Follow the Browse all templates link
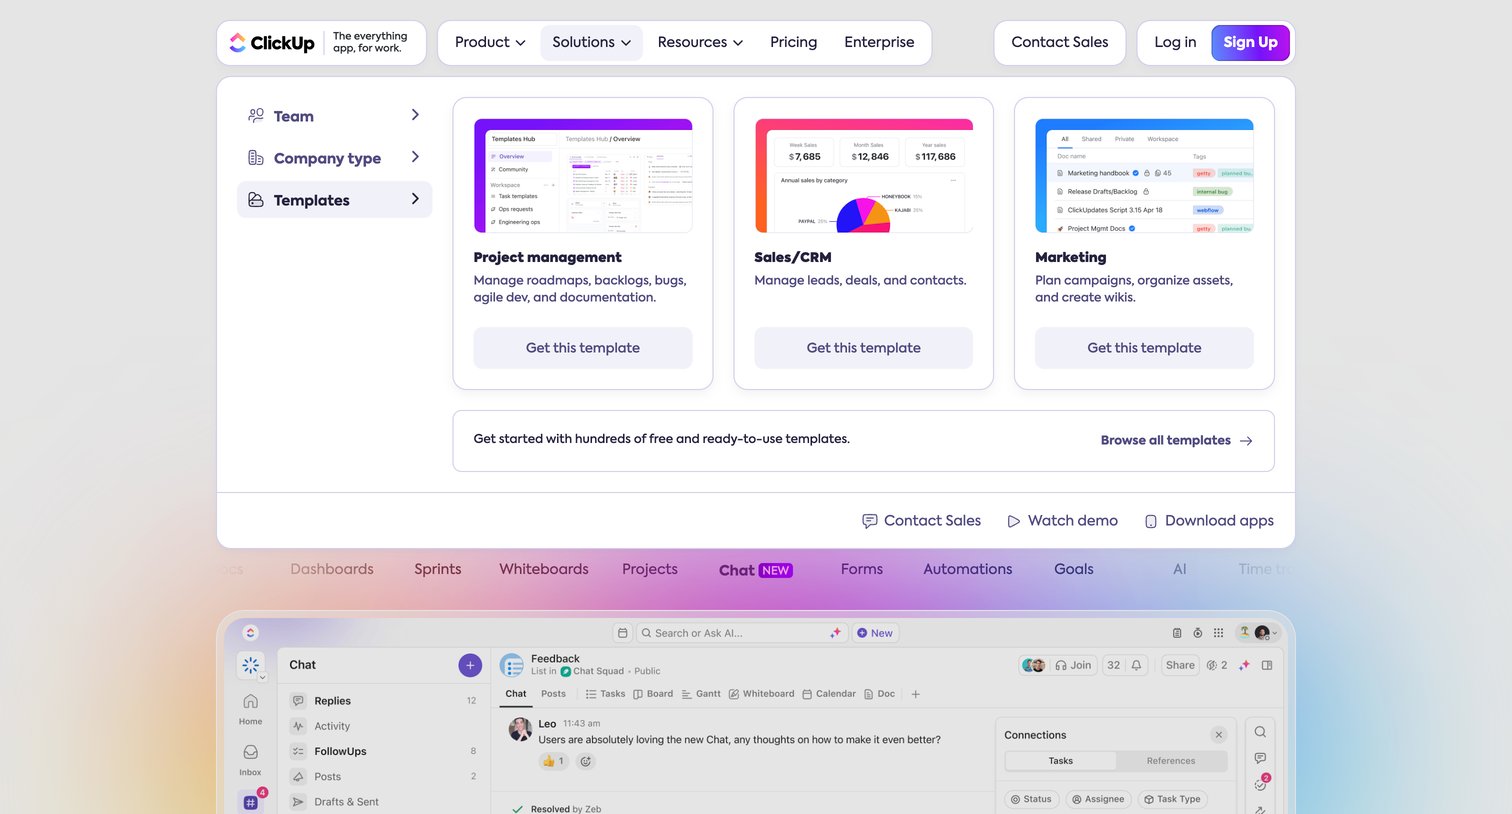The height and width of the screenshot is (814, 1512). point(1176,440)
